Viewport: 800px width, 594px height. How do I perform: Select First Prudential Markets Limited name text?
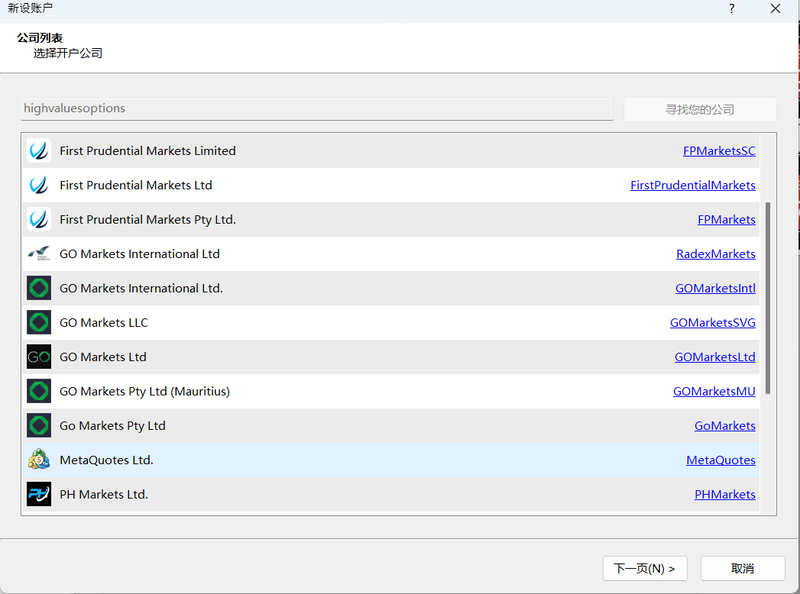tap(147, 151)
